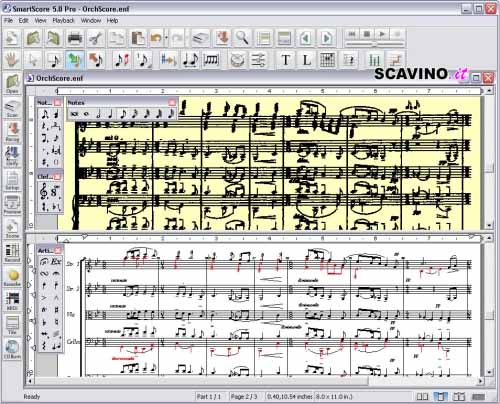Choose the insert note tool
The height and width of the screenshot is (404, 500).
pyautogui.click(x=54, y=60)
